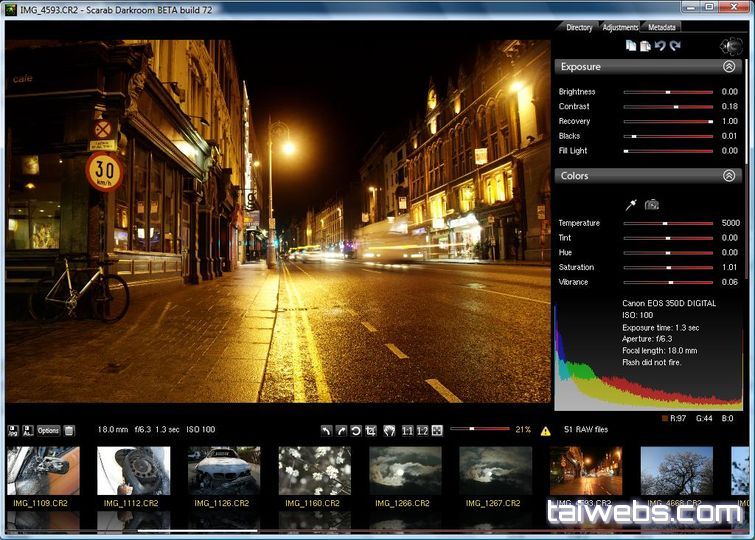The image size is (755, 540).
Task: Set zoom to 1:1 view
Action: pyautogui.click(x=407, y=430)
